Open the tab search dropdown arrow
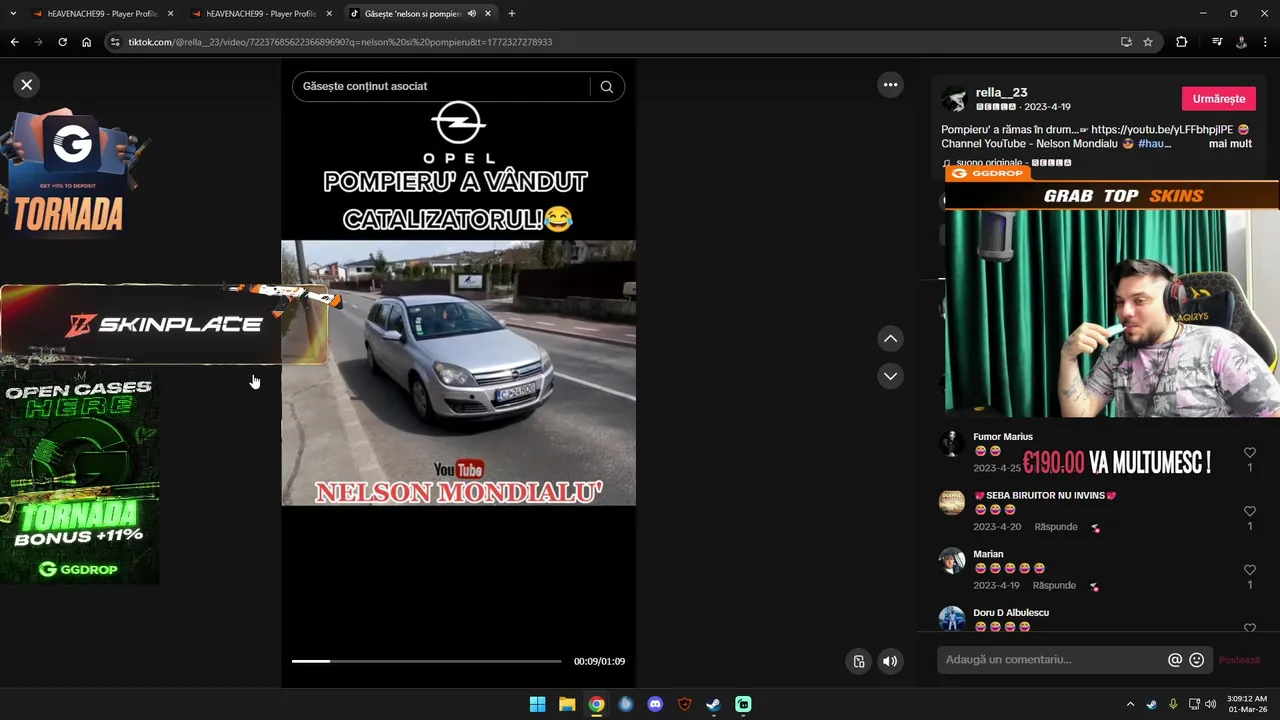The height and width of the screenshot is (720, 1280). [12, 14]
